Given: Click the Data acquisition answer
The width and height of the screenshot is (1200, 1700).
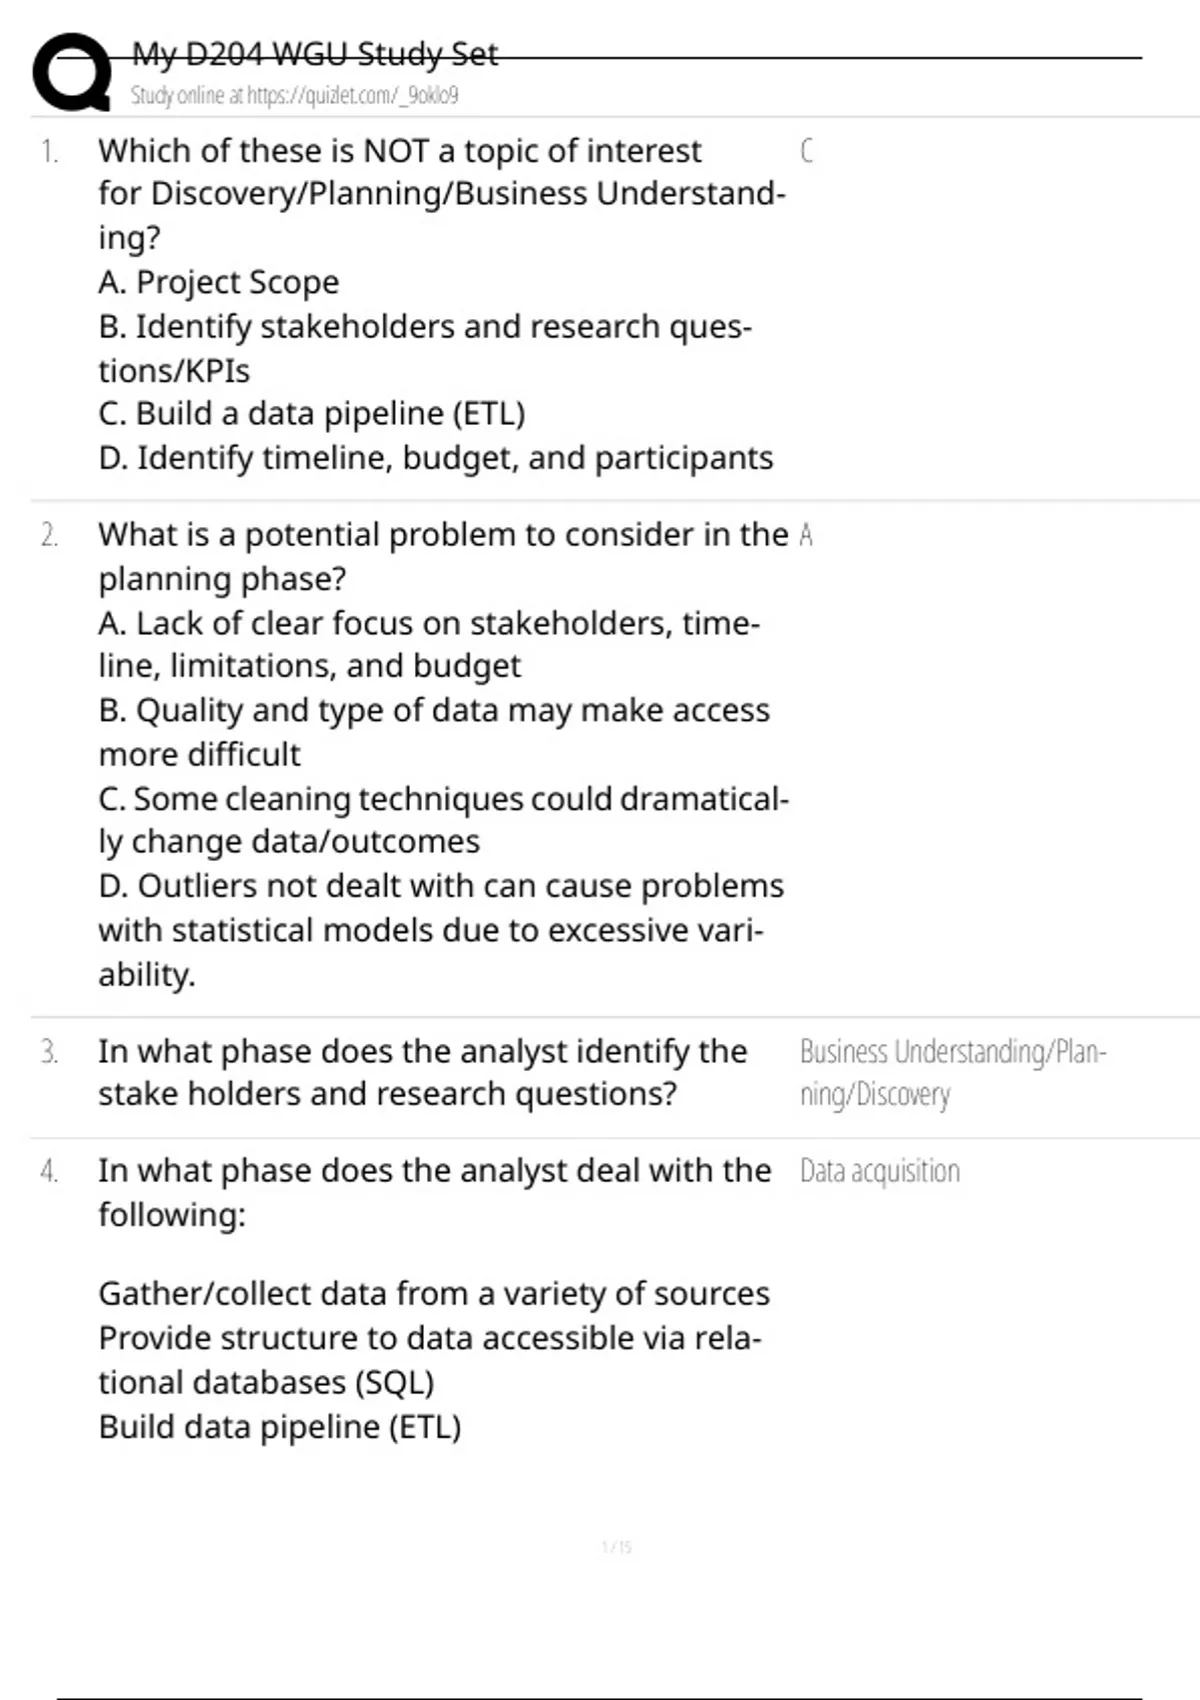Looking at the screenshot, I should (x=879, y=1171).
